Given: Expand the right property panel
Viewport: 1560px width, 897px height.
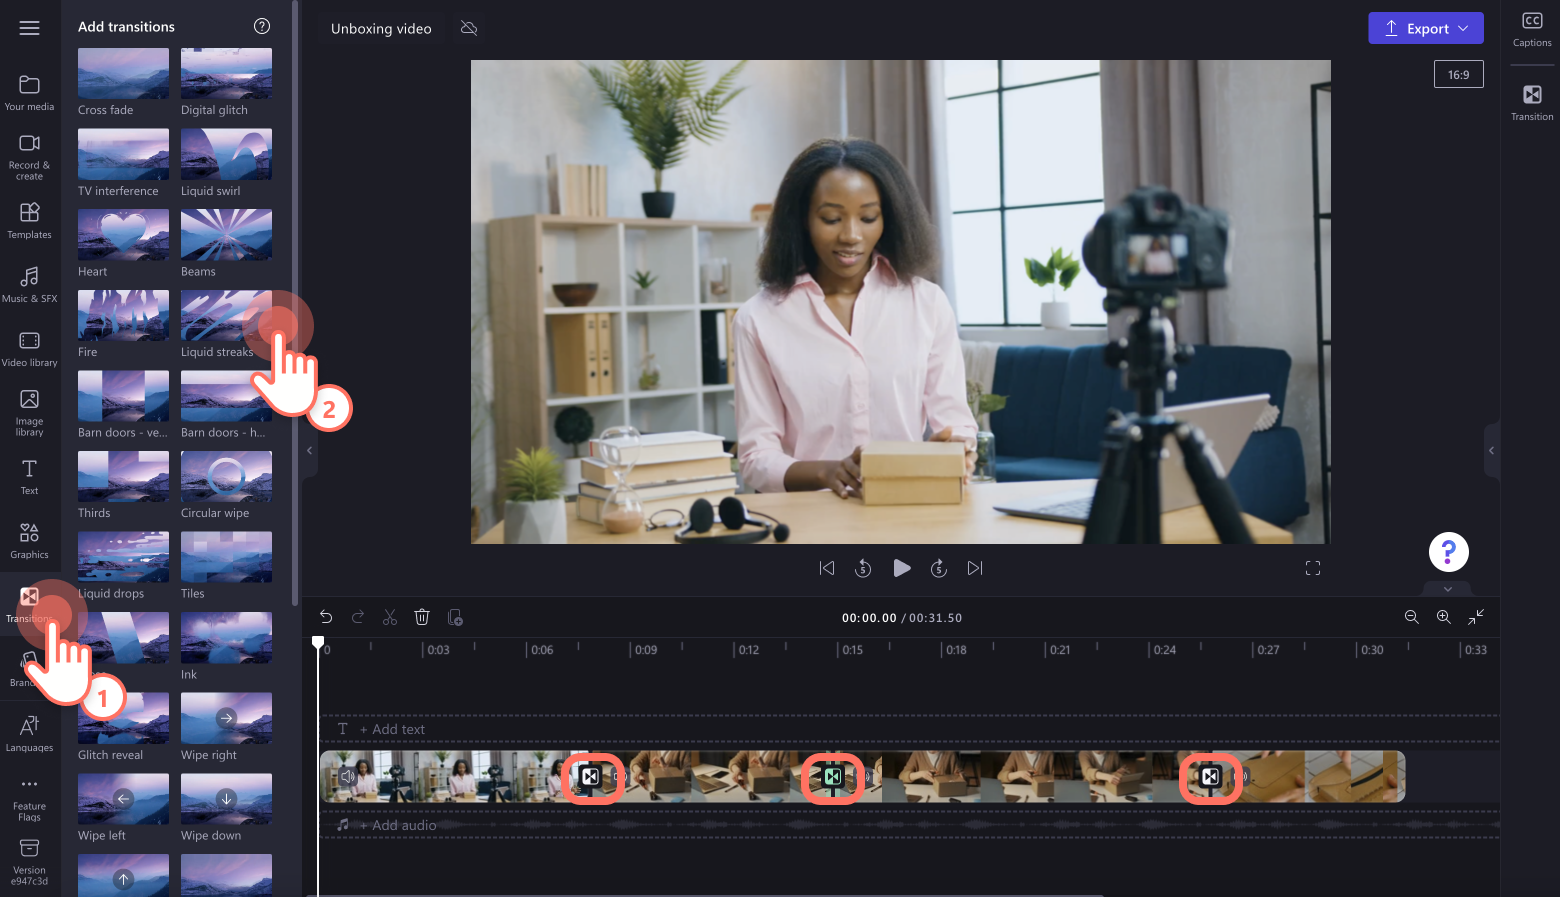Looking at the screenshot, I should (x=1491, y=451).
